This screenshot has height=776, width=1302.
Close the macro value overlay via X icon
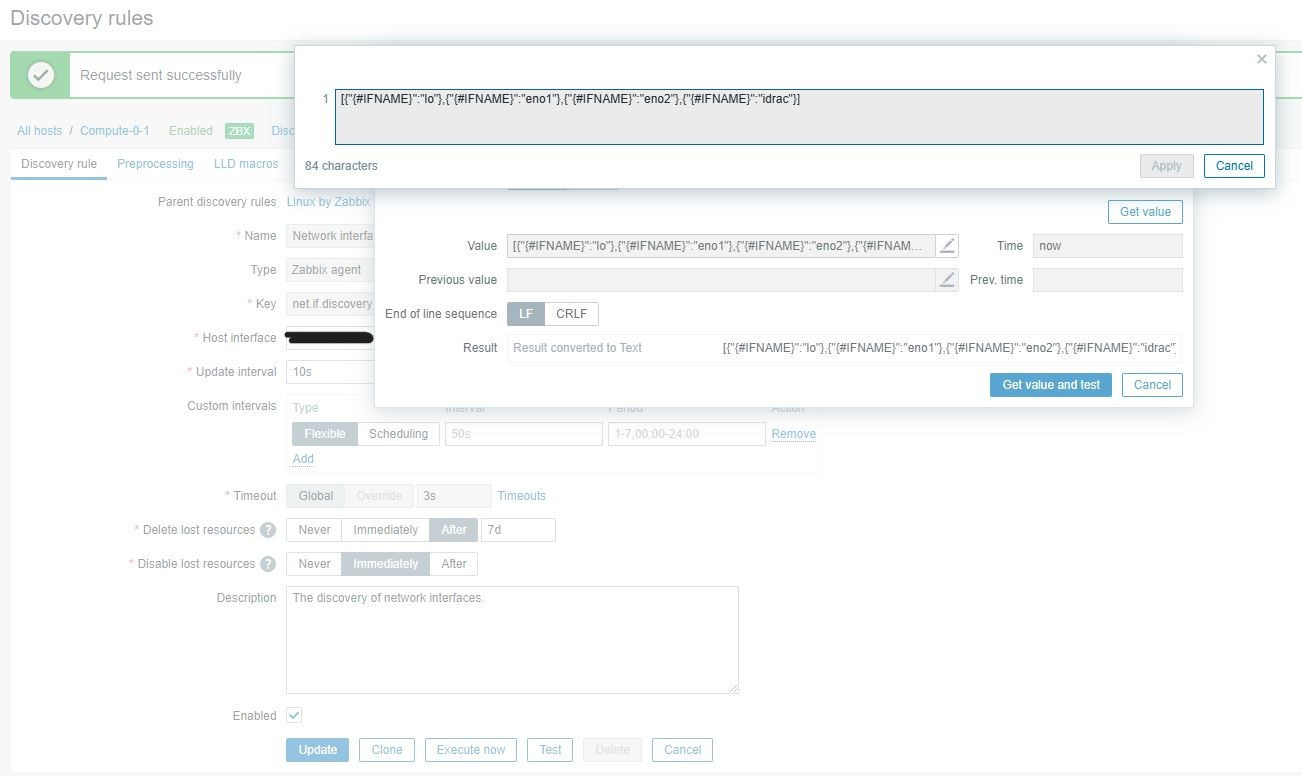[1261, 59]
